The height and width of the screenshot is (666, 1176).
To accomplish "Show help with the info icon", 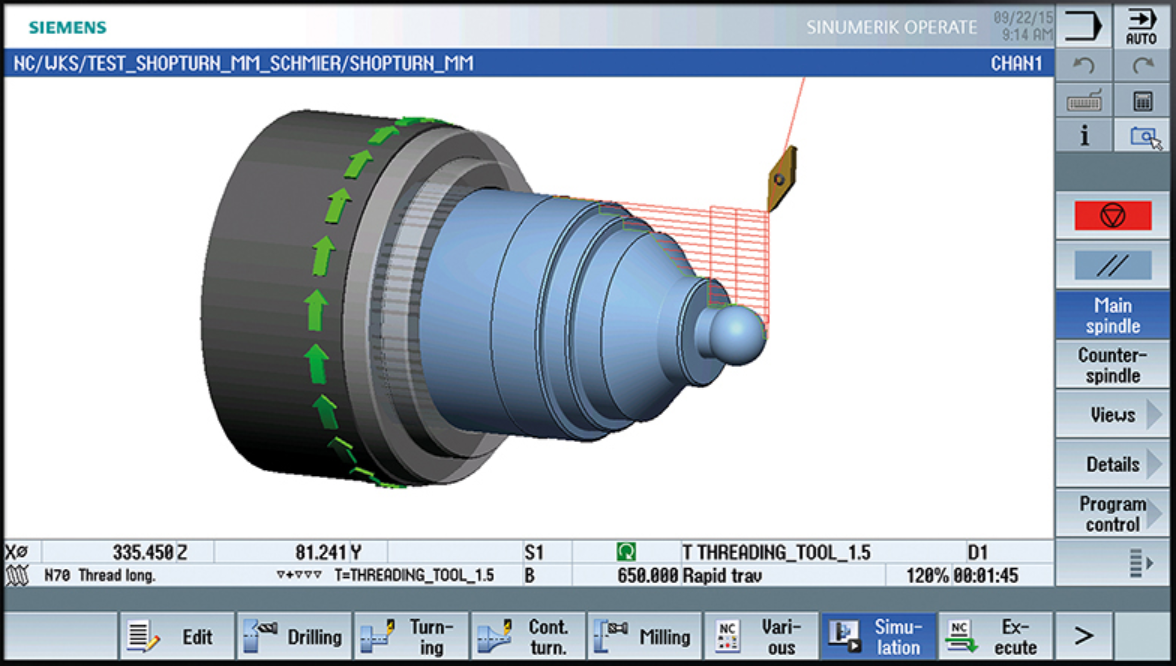I will point(1083,136).
